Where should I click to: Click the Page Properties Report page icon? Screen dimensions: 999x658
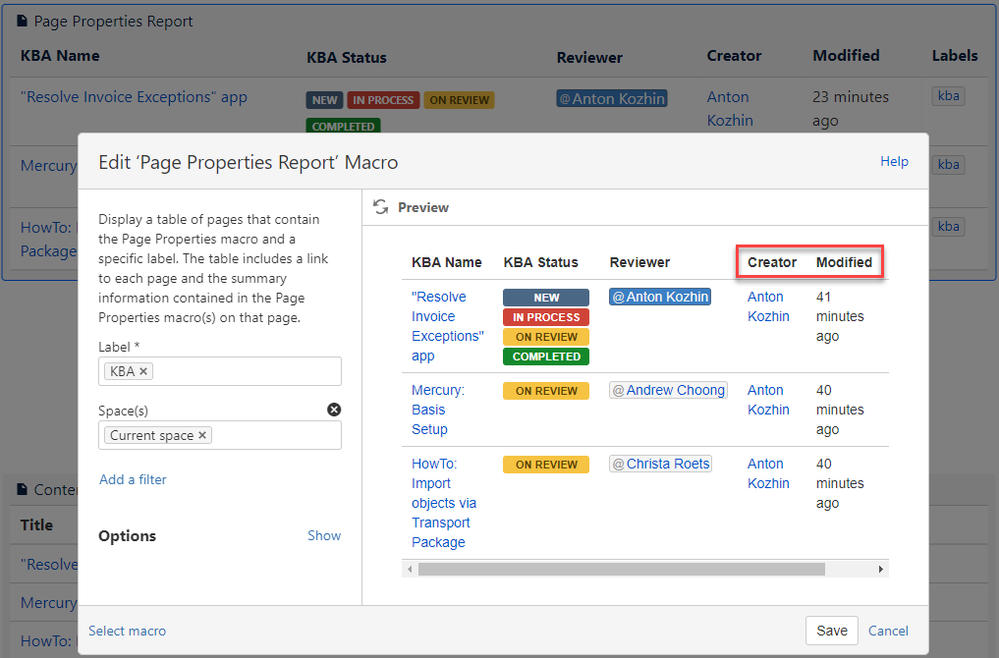[x=23, y=21]
